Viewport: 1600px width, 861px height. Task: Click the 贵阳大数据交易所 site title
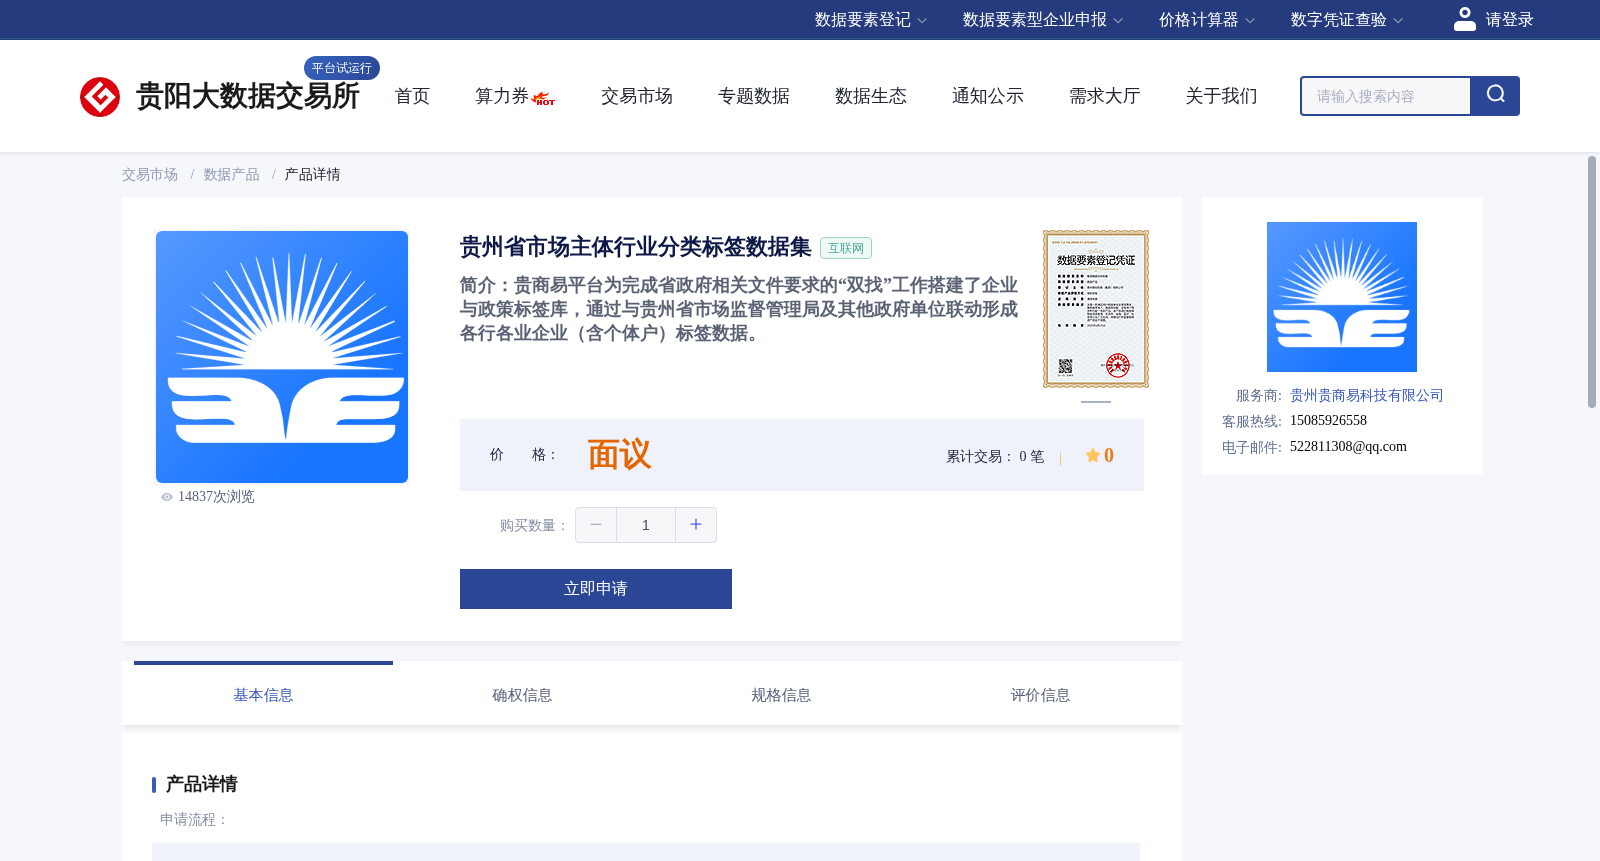(248, 96)
